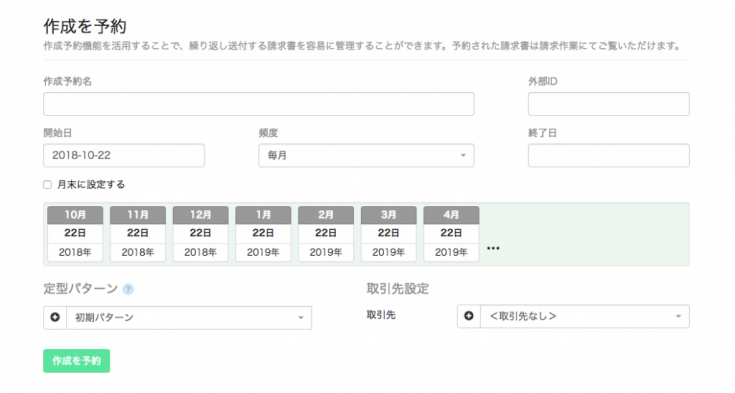Select the 1月 22日 2019年 date card
The width and height of the screenshot is (735, 393).
(263, 234)
